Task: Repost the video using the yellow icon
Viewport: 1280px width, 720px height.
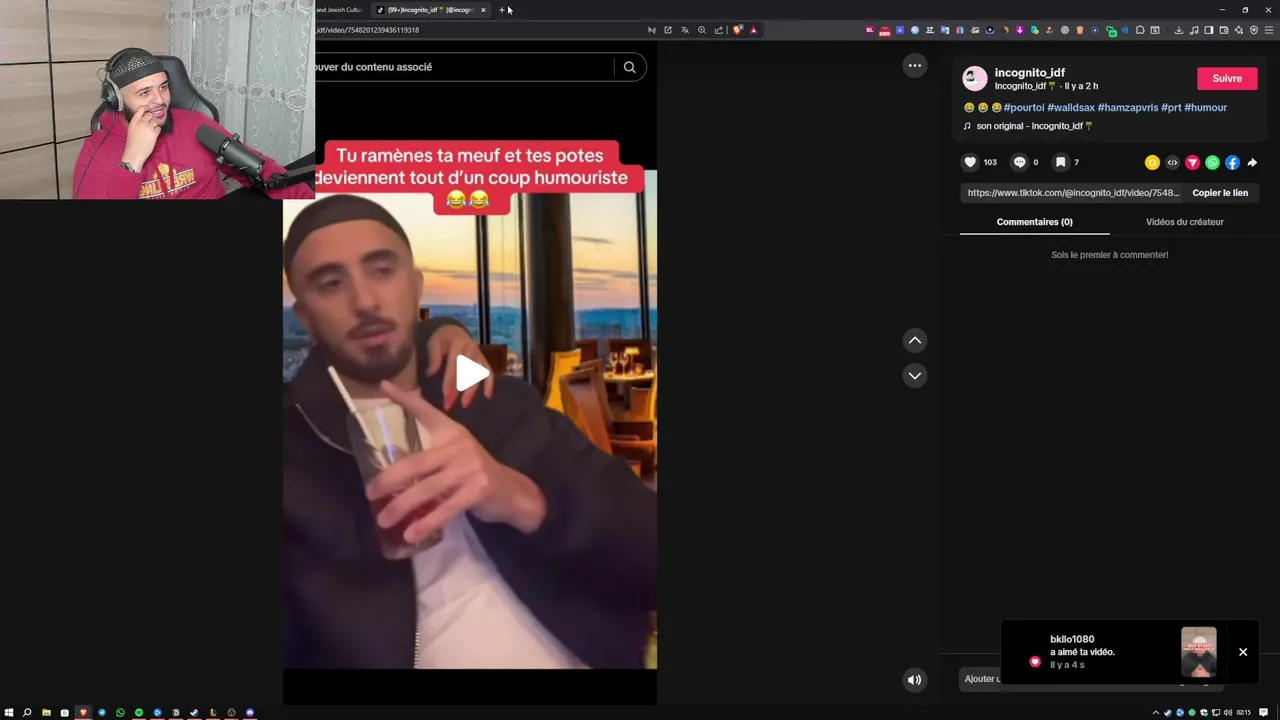Action: (1152, 162)
